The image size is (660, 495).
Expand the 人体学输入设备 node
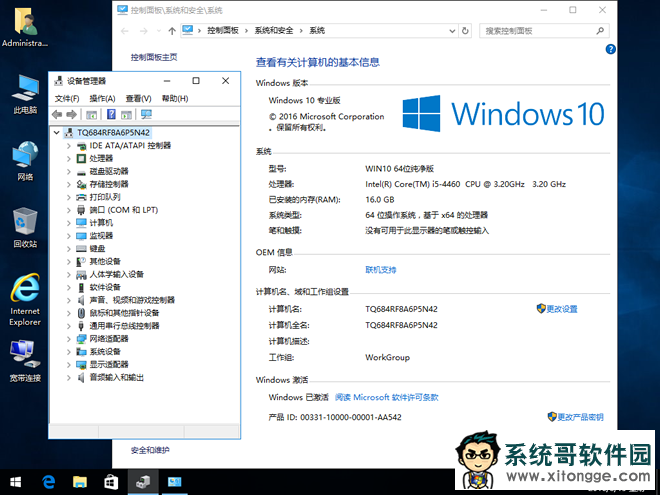(x=69, y=275)
